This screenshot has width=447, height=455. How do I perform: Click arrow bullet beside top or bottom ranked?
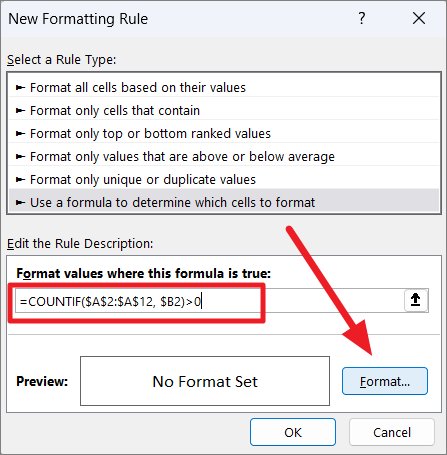pyautogui.click(x=20, y=134)
